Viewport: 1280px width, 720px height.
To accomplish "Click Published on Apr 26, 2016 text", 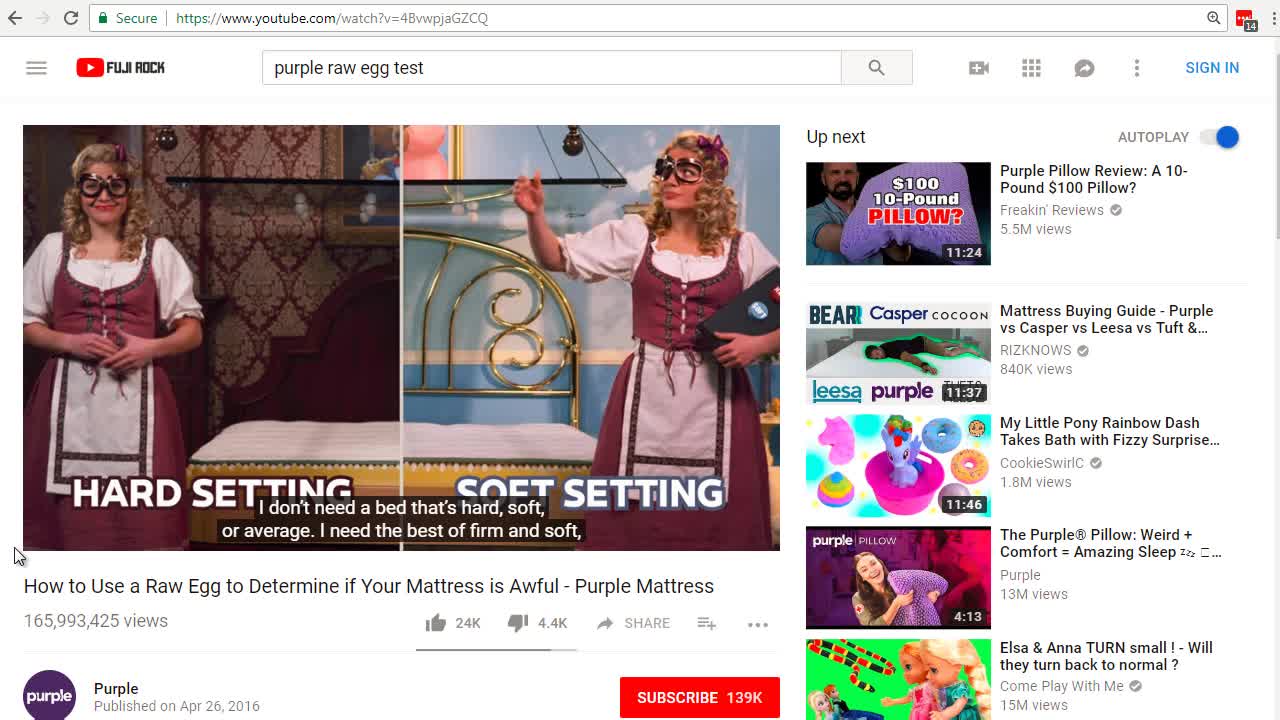I will (177, 706).
